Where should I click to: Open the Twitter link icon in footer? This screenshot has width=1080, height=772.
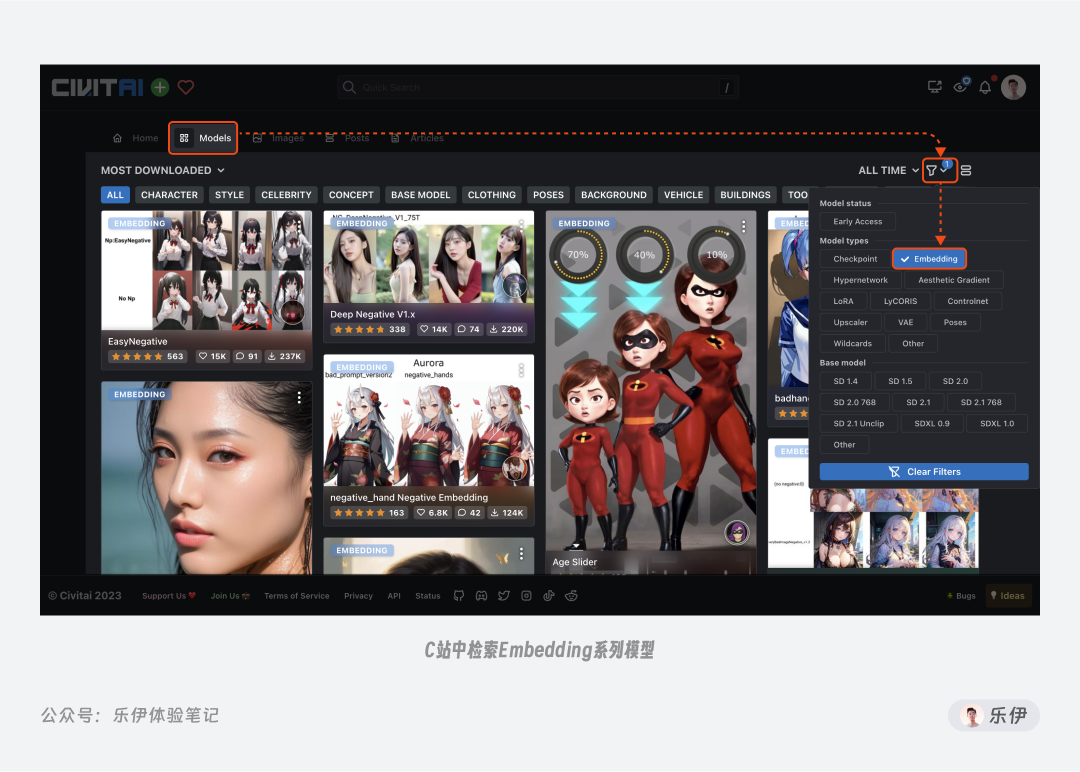[x=504, y=596]
